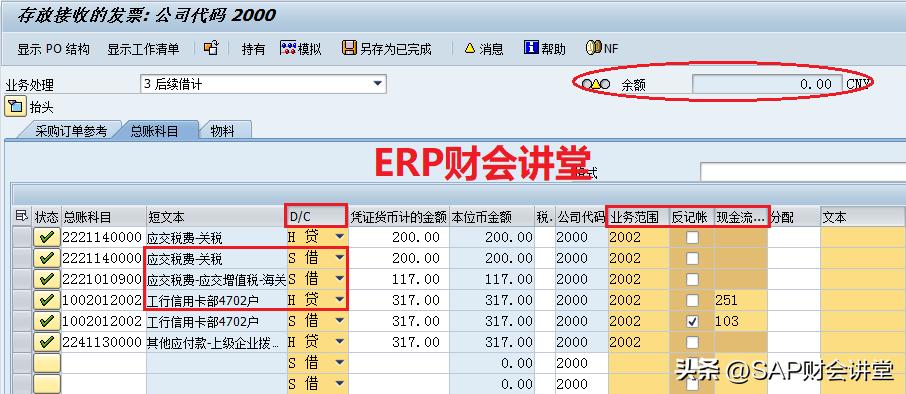Click the 凭证货币计的金额 column header
The height and width of the screenshot is (394, 906).
point(399,217)
